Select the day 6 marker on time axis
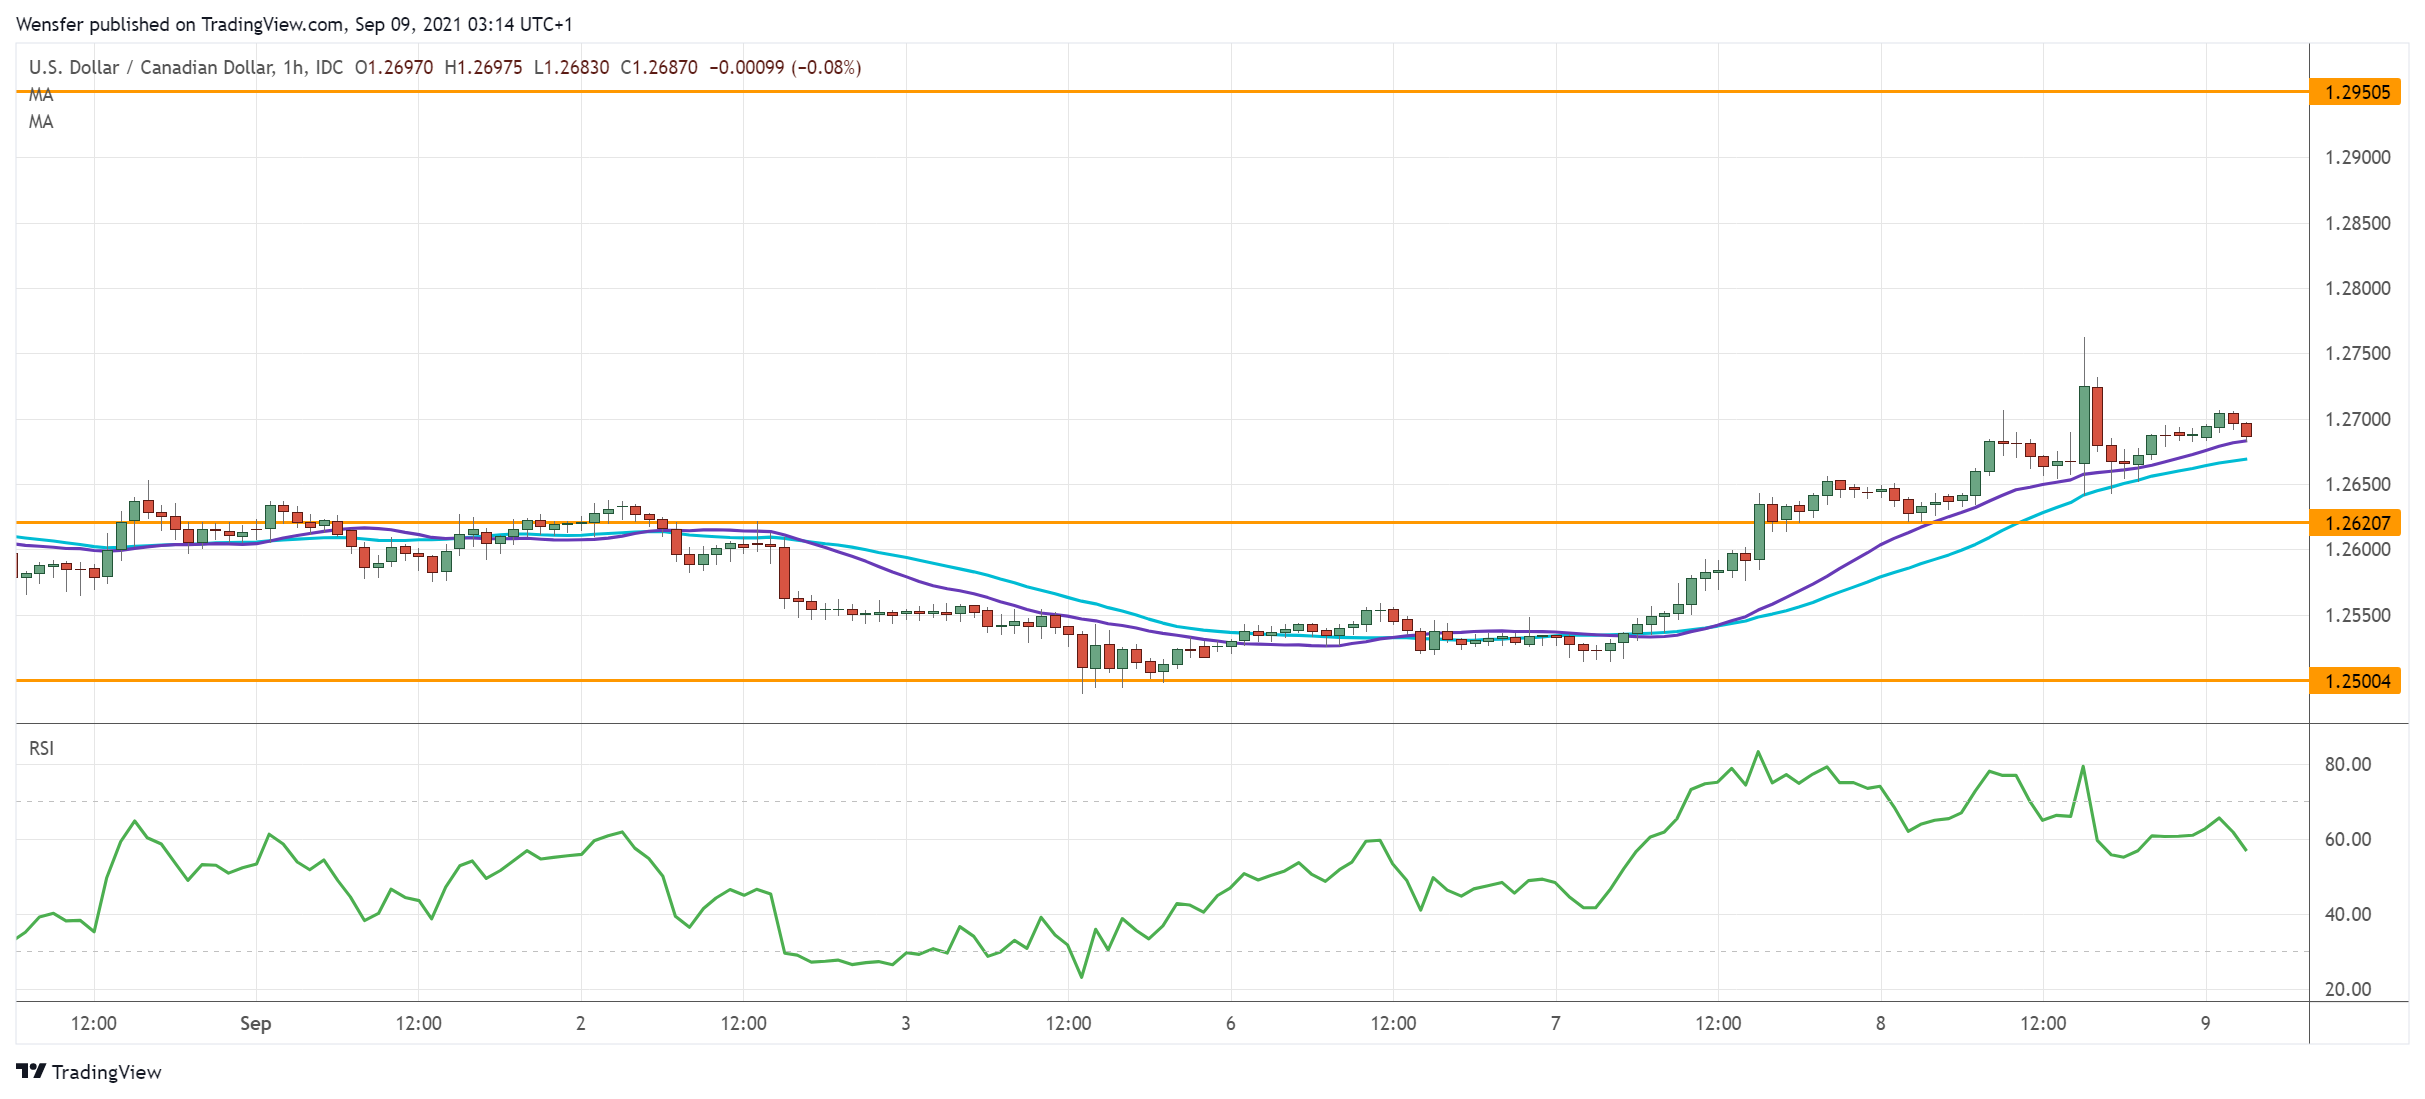 [1230, 1023]
